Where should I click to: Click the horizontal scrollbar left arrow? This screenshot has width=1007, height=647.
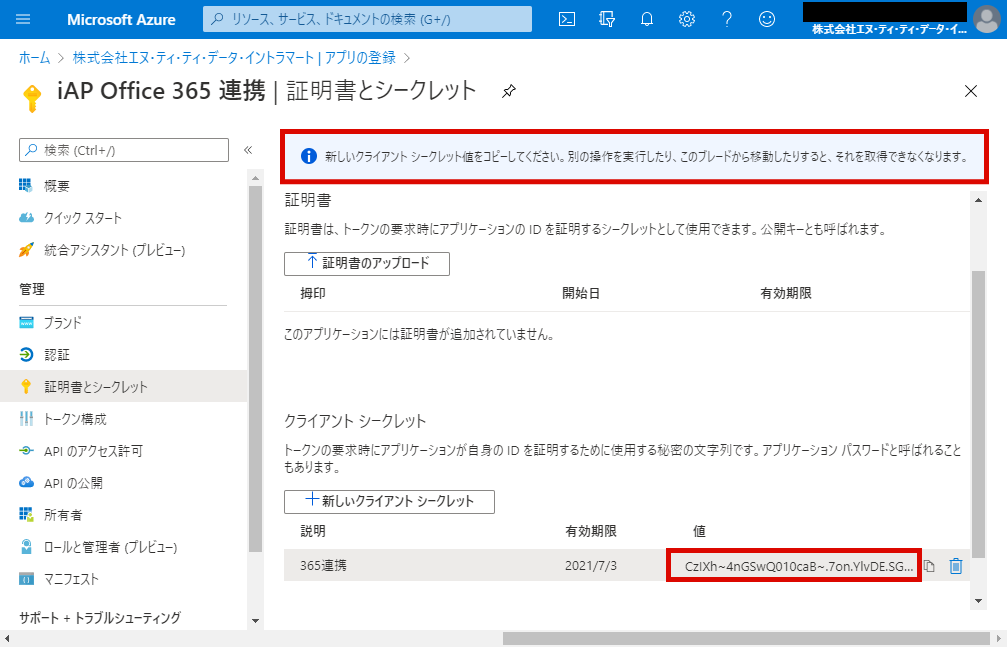[x=6, y=639]
